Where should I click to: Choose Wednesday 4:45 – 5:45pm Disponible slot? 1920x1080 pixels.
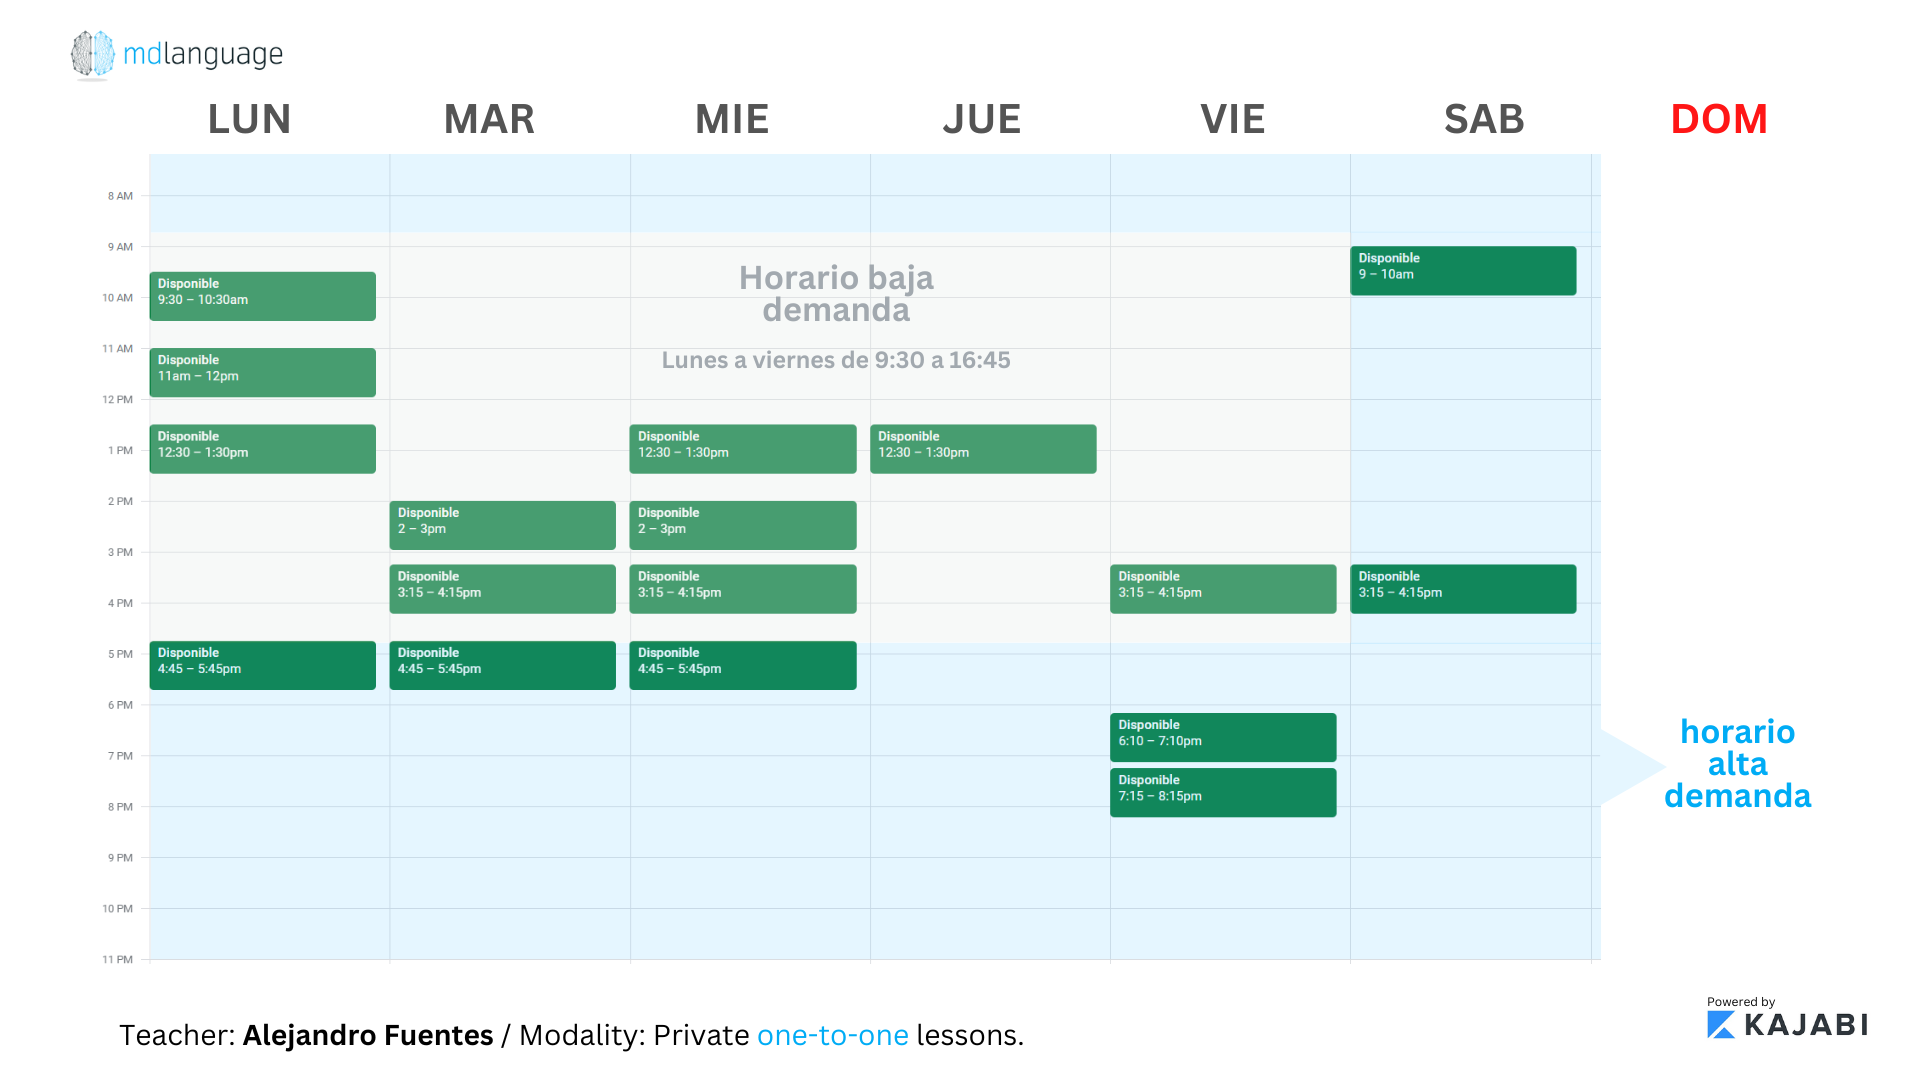[743, 665]
